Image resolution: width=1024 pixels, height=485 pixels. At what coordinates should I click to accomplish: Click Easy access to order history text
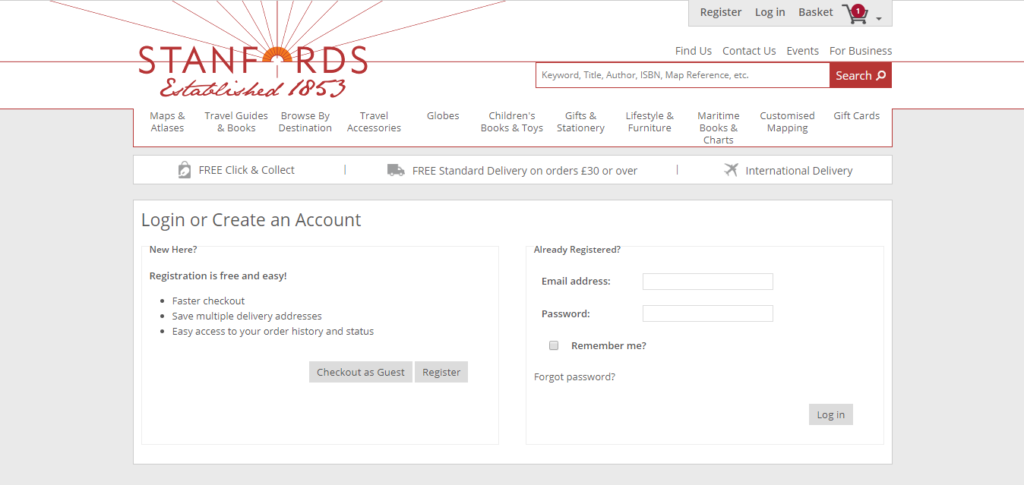click(273, 331)
